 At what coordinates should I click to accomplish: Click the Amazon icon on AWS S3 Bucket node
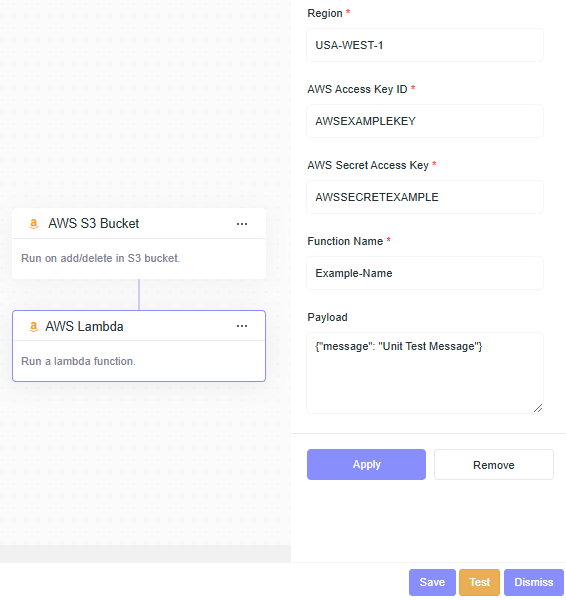[x=34, y=223]
